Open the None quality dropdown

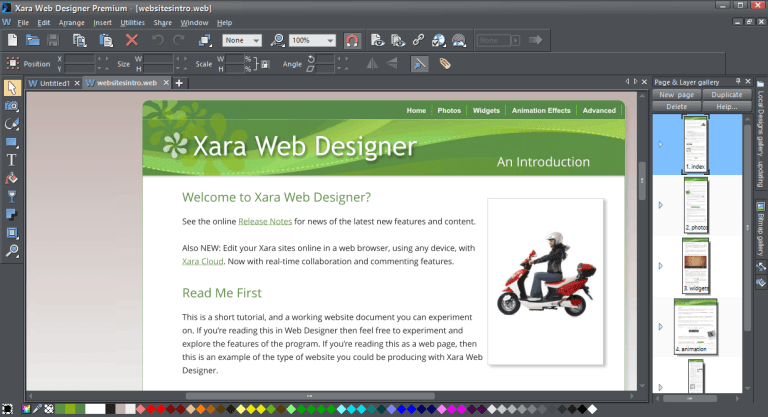click(242, 40)
